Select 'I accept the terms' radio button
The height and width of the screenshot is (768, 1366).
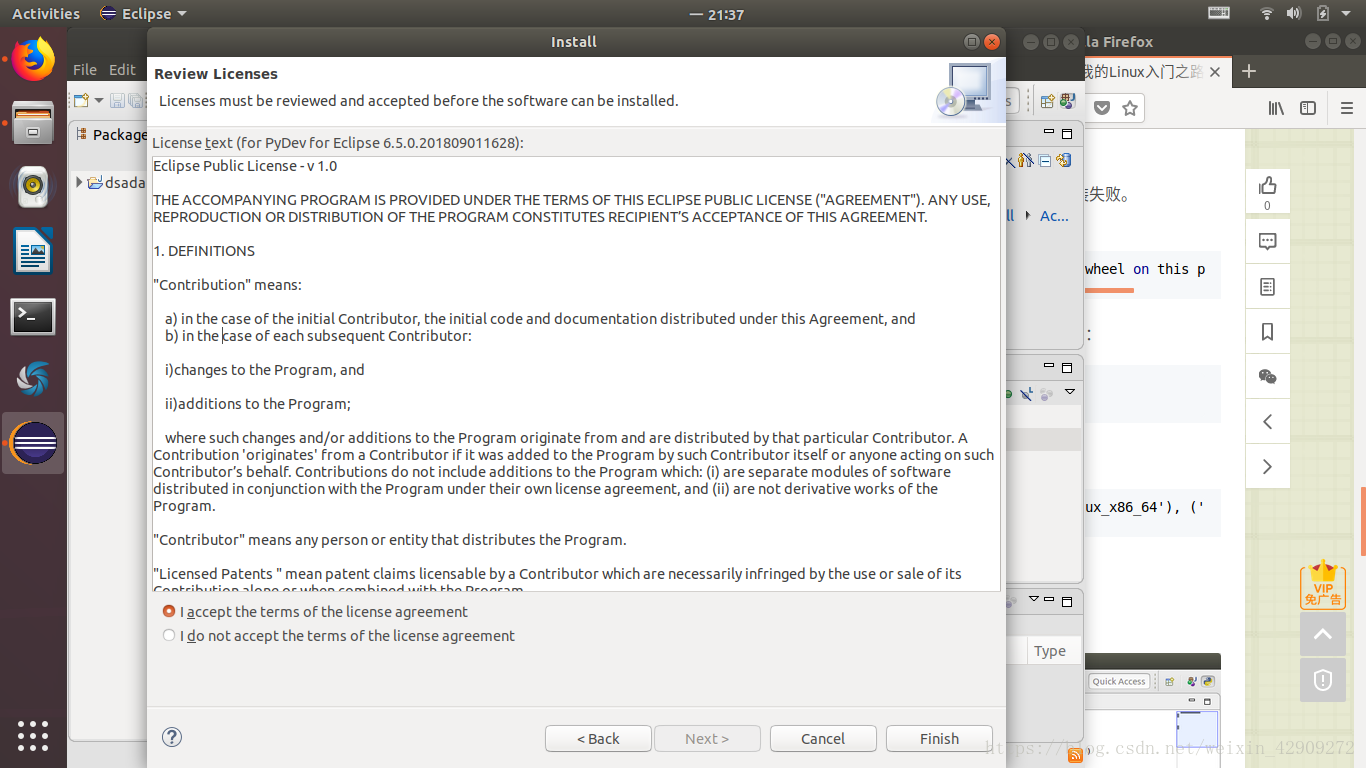coord(169,611)
